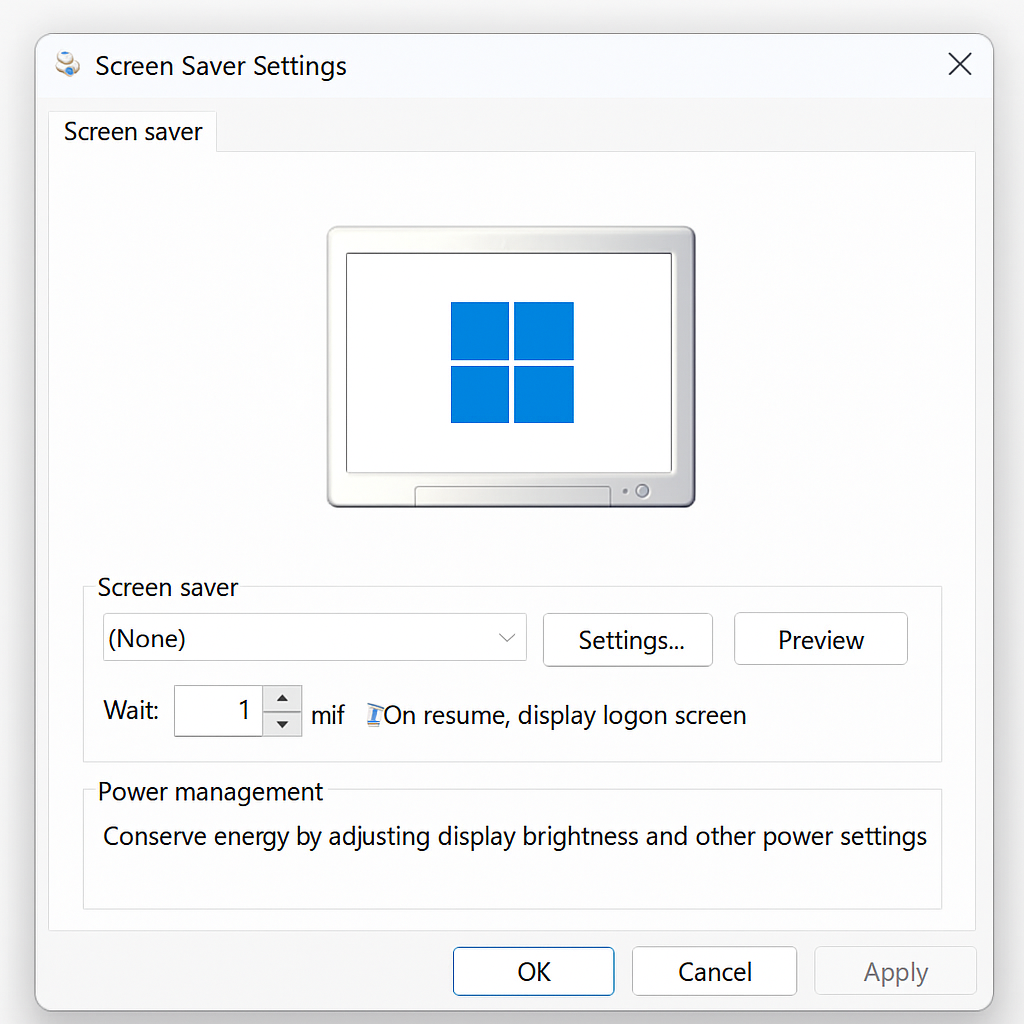The height and width of the screenshot is (1024, 1024).
Task: Click Preview to test the screen saver
Action: pyautogui.click(x=820, y=638)
